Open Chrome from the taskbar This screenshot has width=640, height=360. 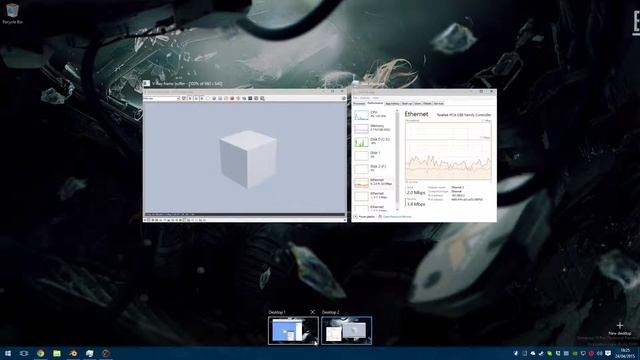click(40, 353)
